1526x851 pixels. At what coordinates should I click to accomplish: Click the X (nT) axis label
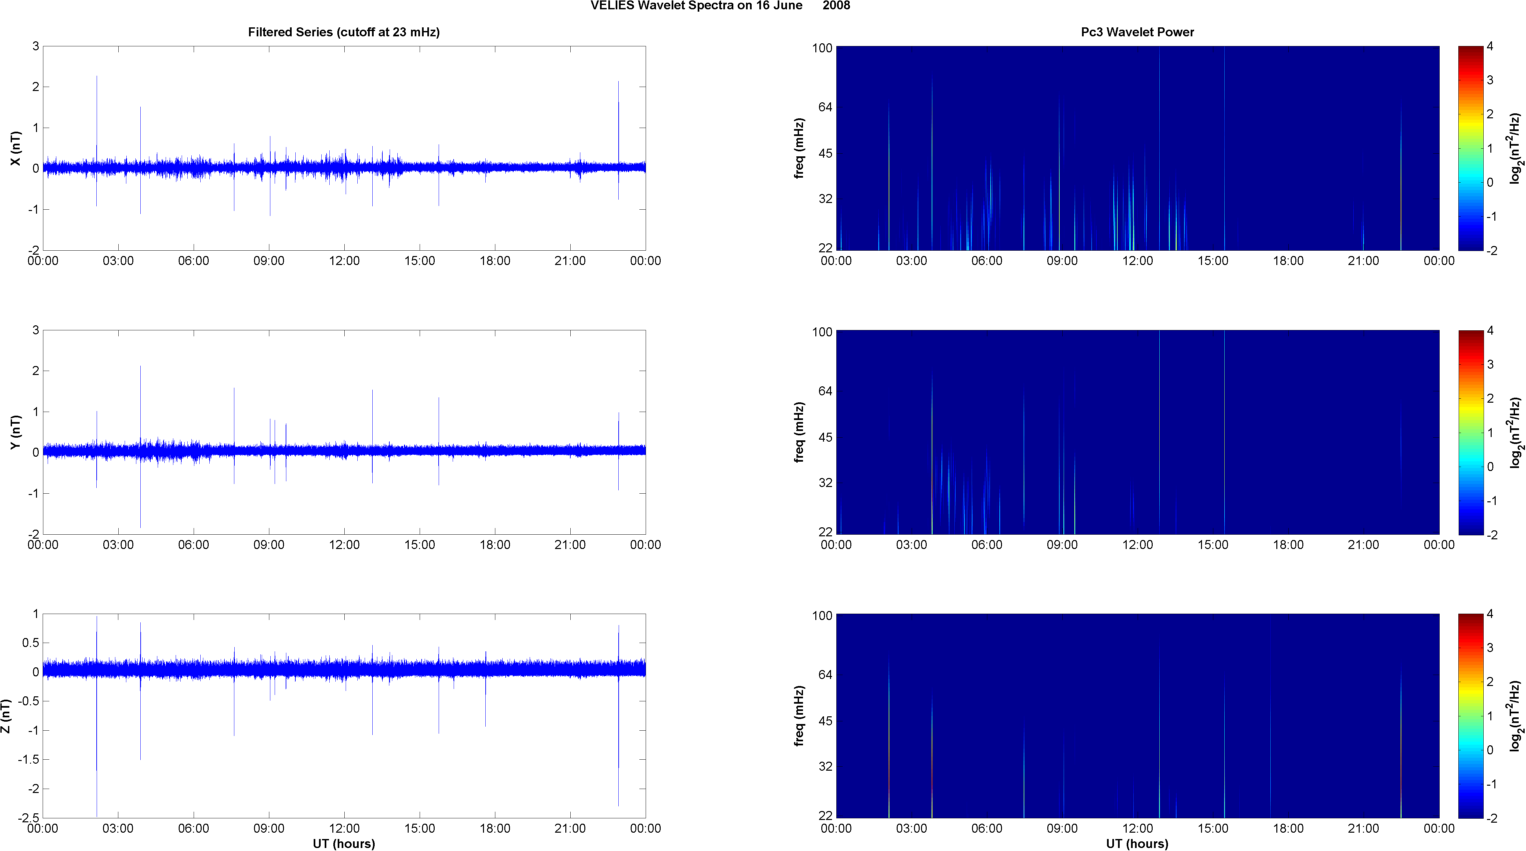[15, 148]
